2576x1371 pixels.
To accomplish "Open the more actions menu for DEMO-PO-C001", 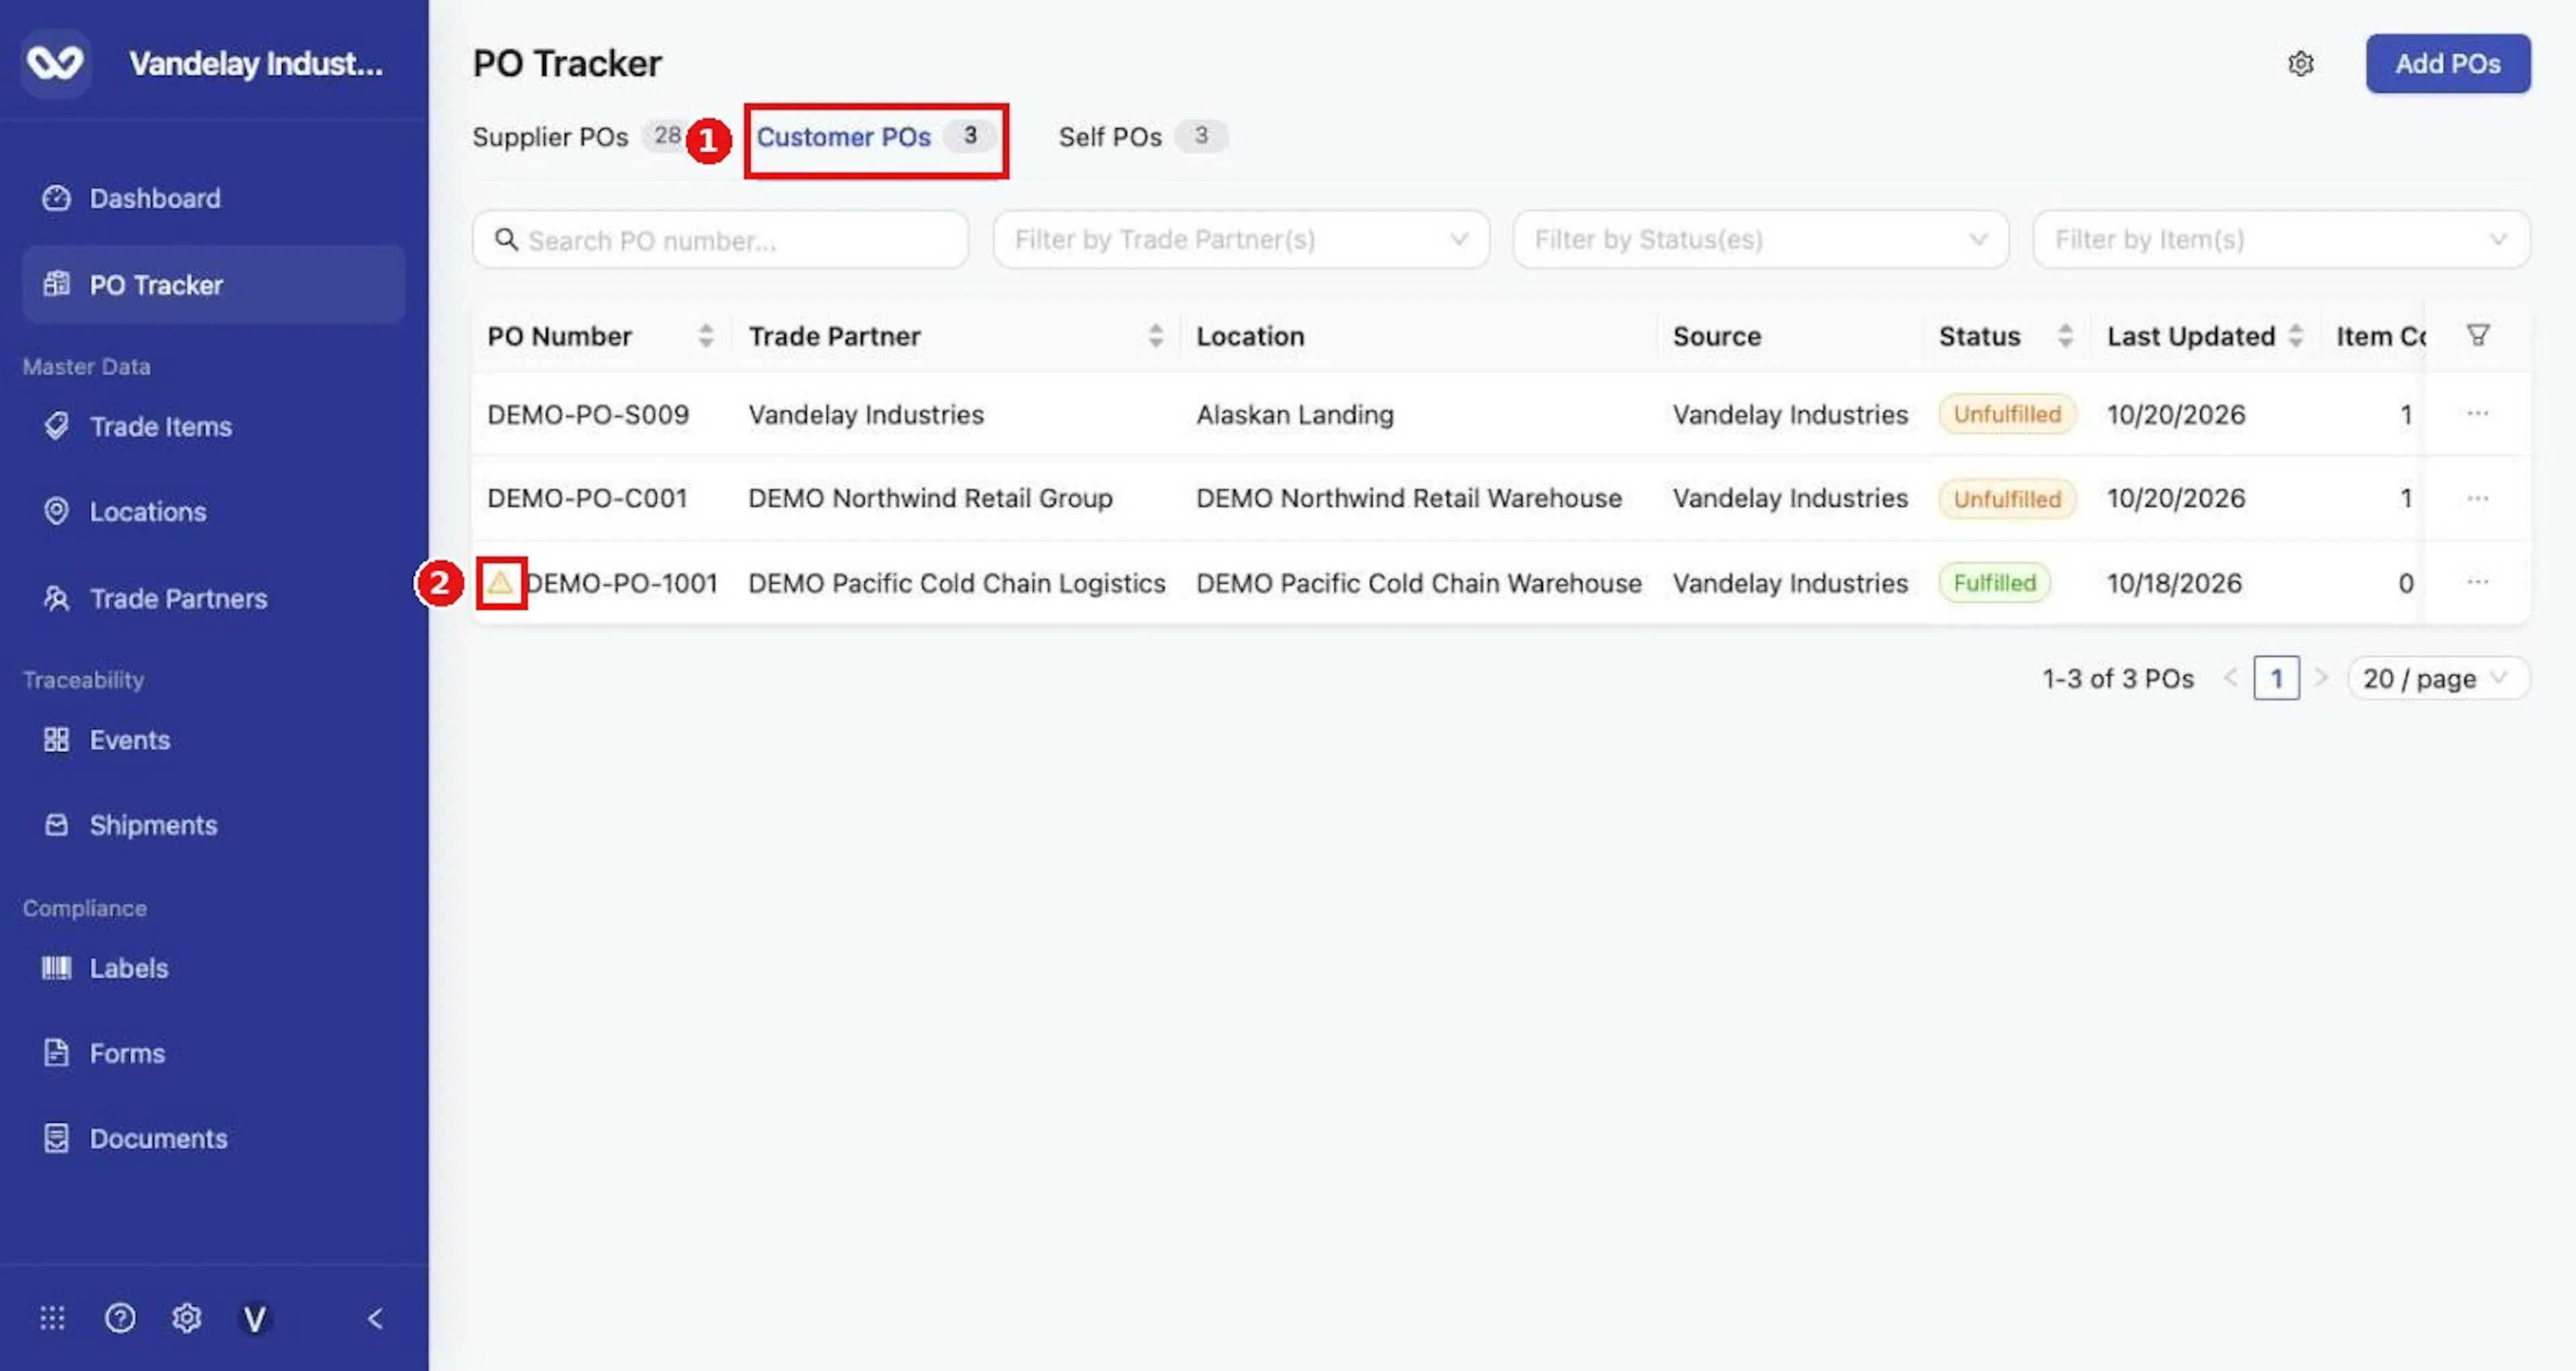I will 2478,498.
